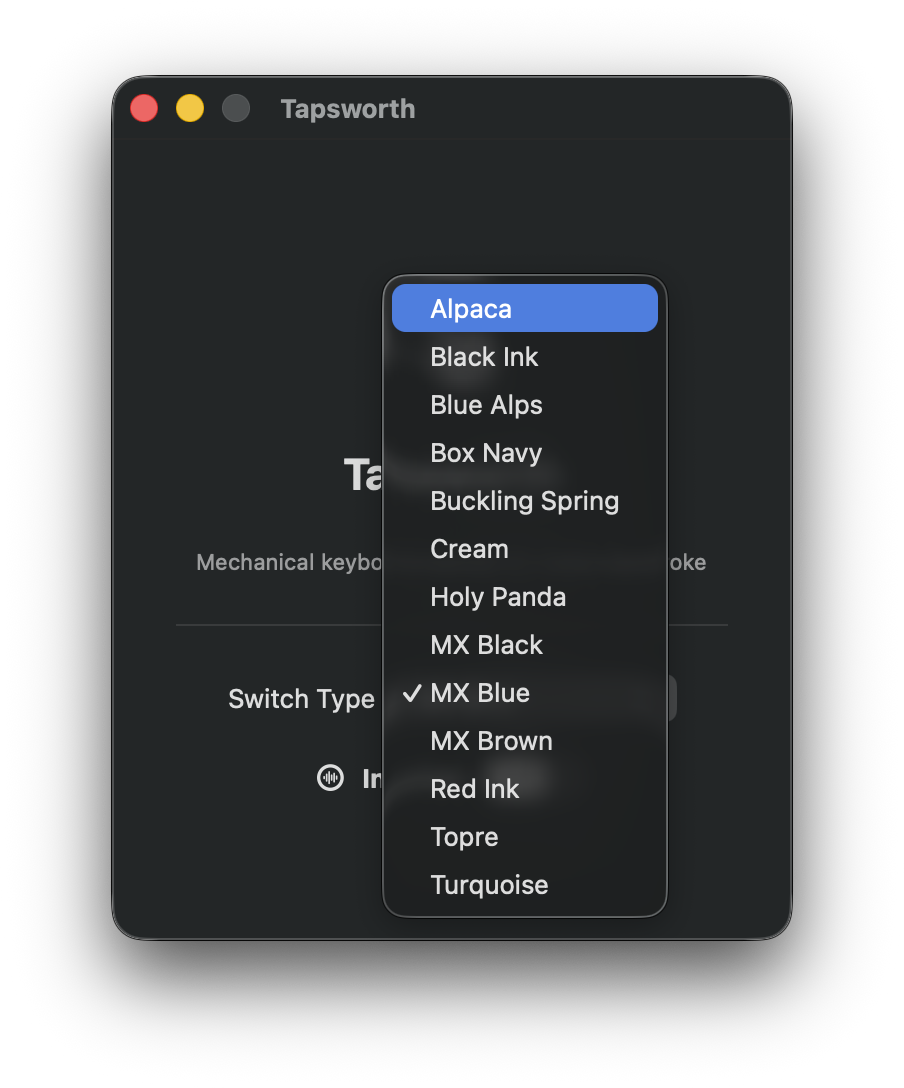Image resolution: width=904 pixels, height=1088 pixels.
Task: Pick Turquoise at the menu bottom
Action: [x=525, y=885]
